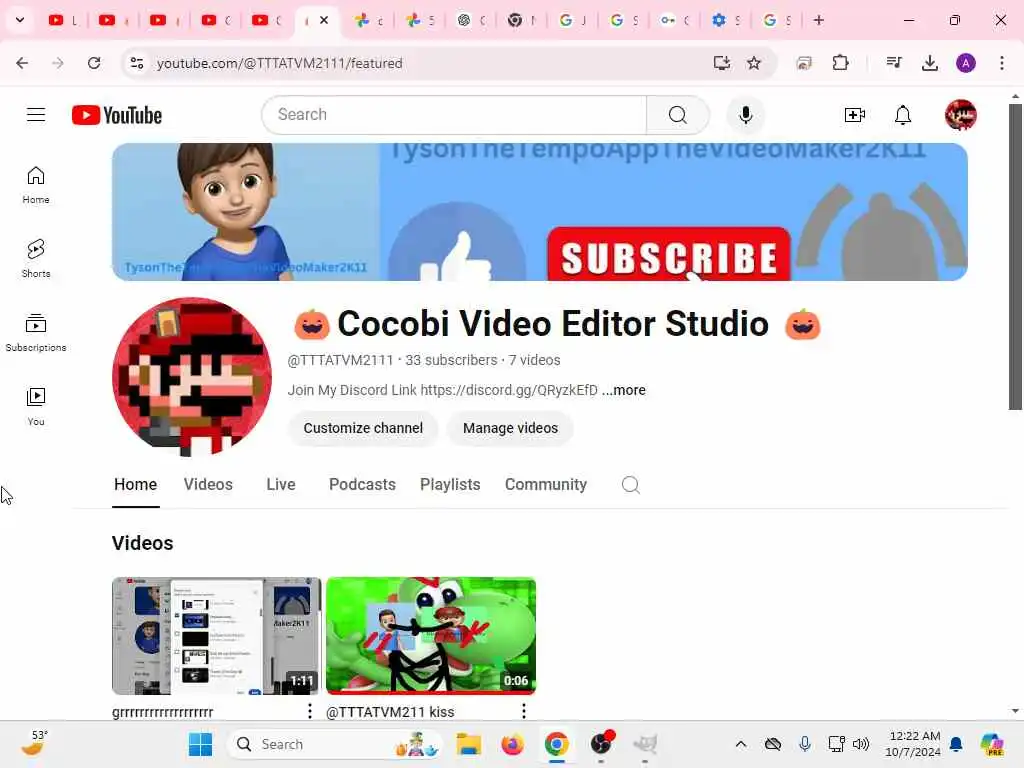Open Subscriptions in the sidebar
The image size is (1024, 768).
click(x=36, y=333)
